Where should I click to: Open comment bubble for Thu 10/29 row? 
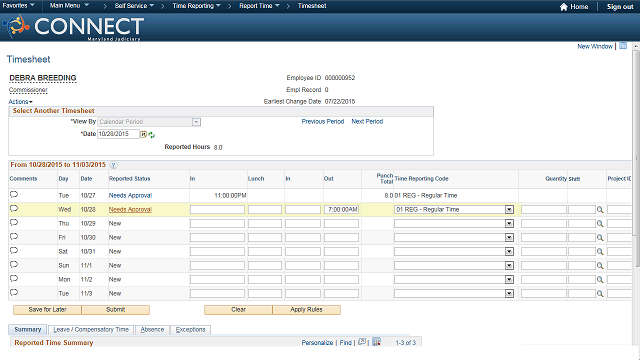(14, 223)
